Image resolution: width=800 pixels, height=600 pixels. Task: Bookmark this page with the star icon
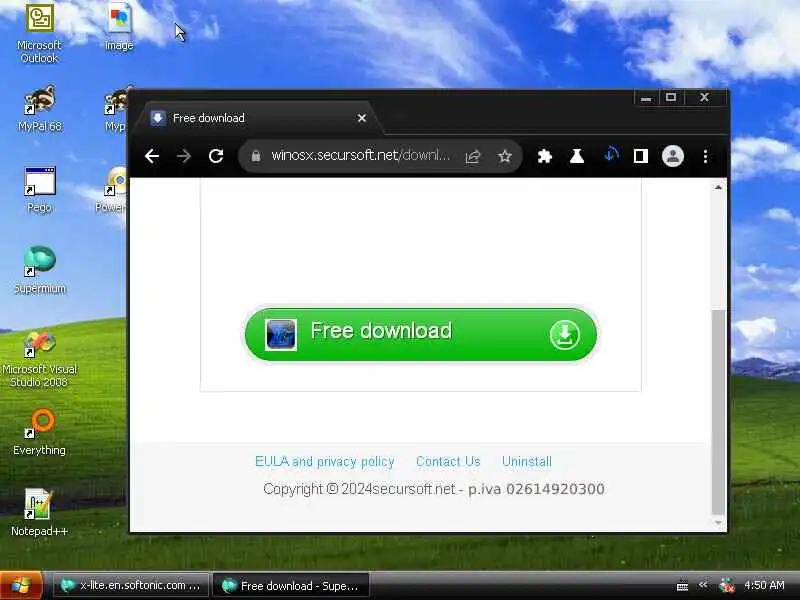[x=505, y=156]
